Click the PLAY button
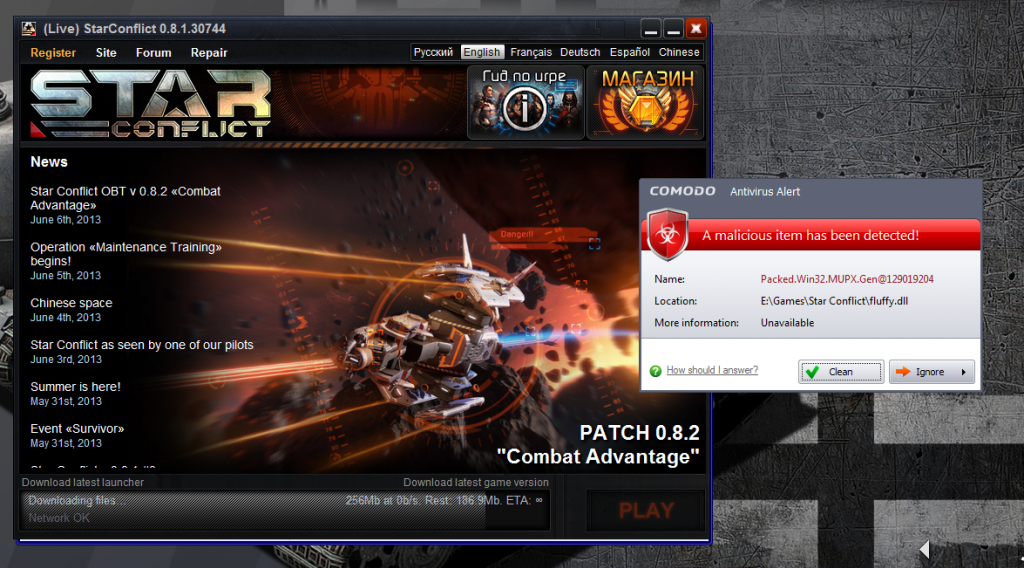The width and height of the screenshot is (1024, 568). point(646,510)
